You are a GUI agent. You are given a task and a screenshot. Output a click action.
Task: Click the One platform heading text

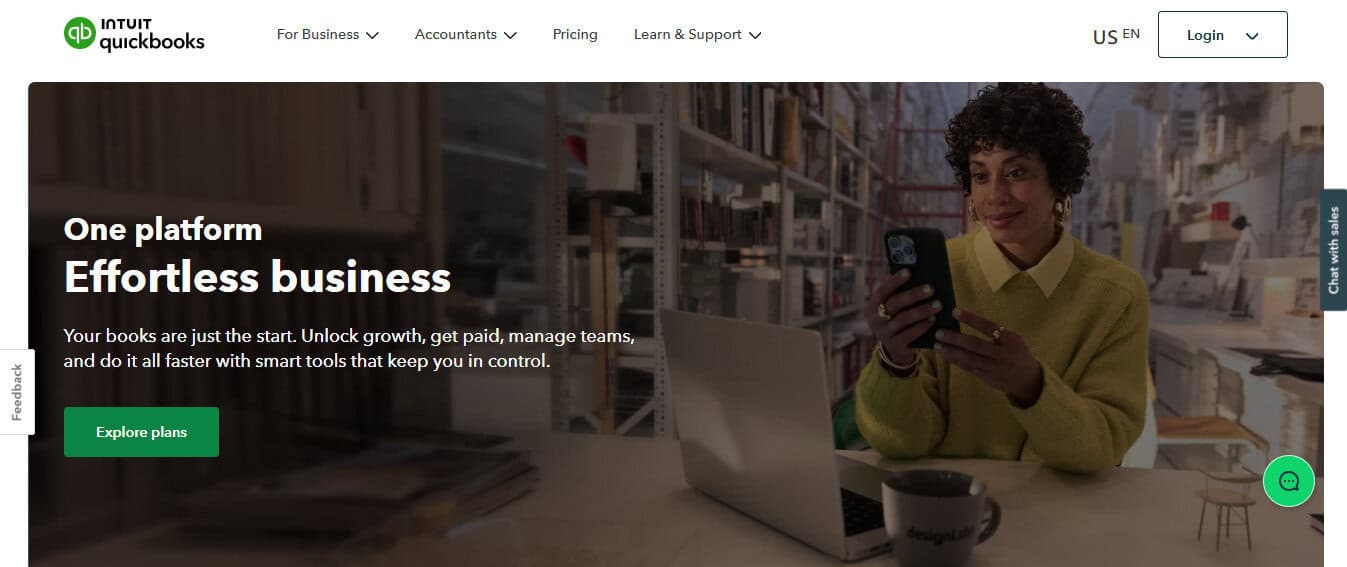coord(163,229)
